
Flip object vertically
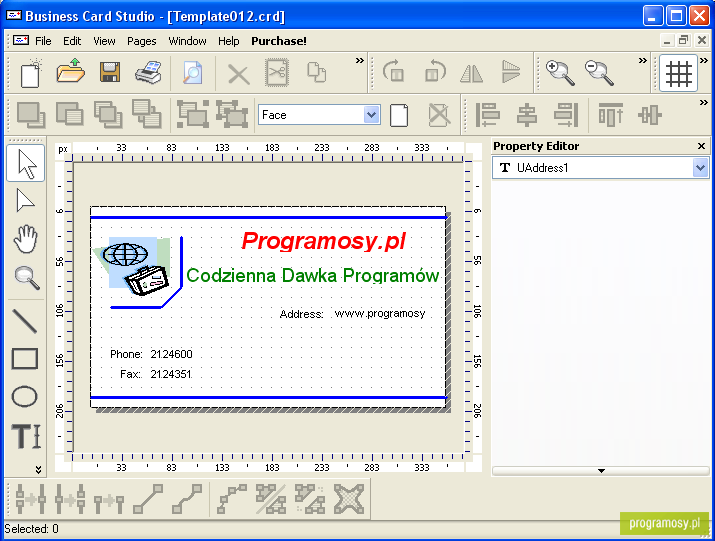coord(511,72)
